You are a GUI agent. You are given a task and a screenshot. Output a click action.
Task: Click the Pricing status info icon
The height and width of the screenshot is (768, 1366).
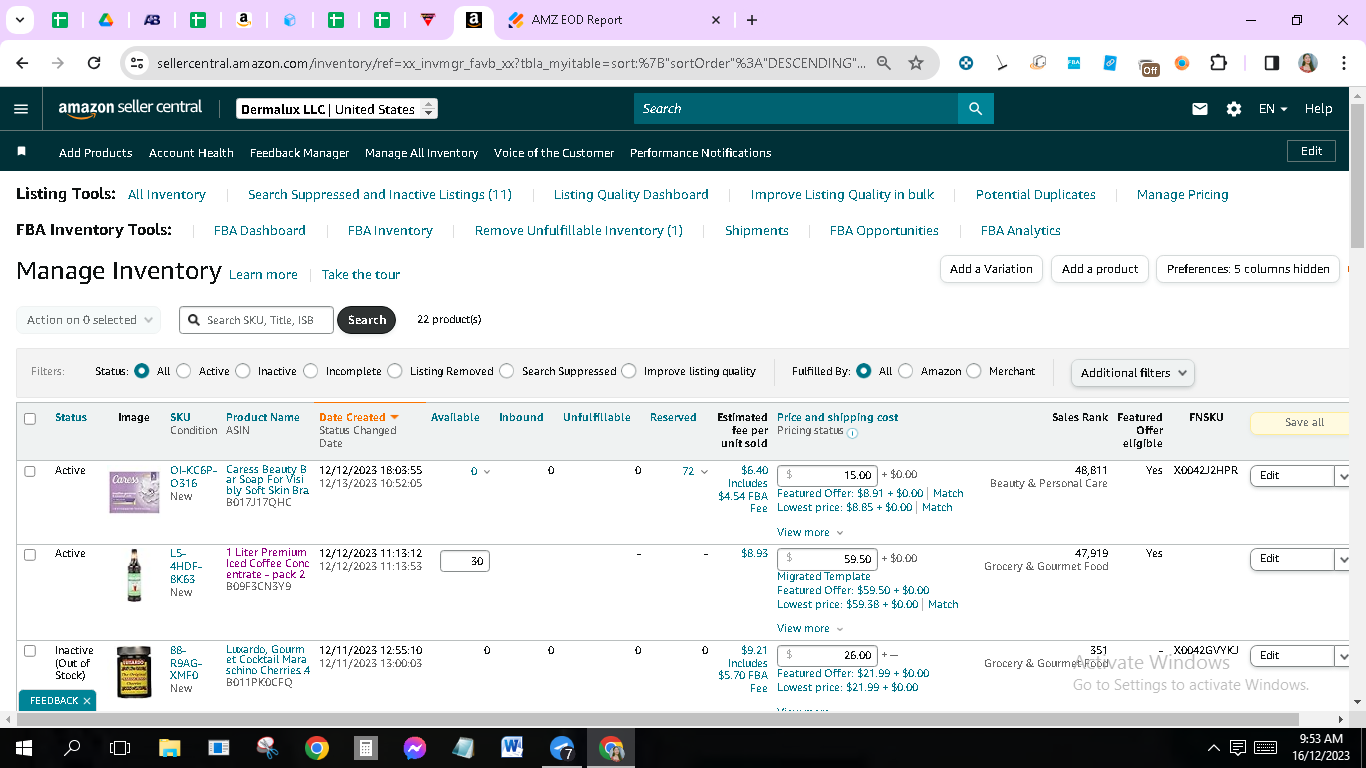[852, 433]
